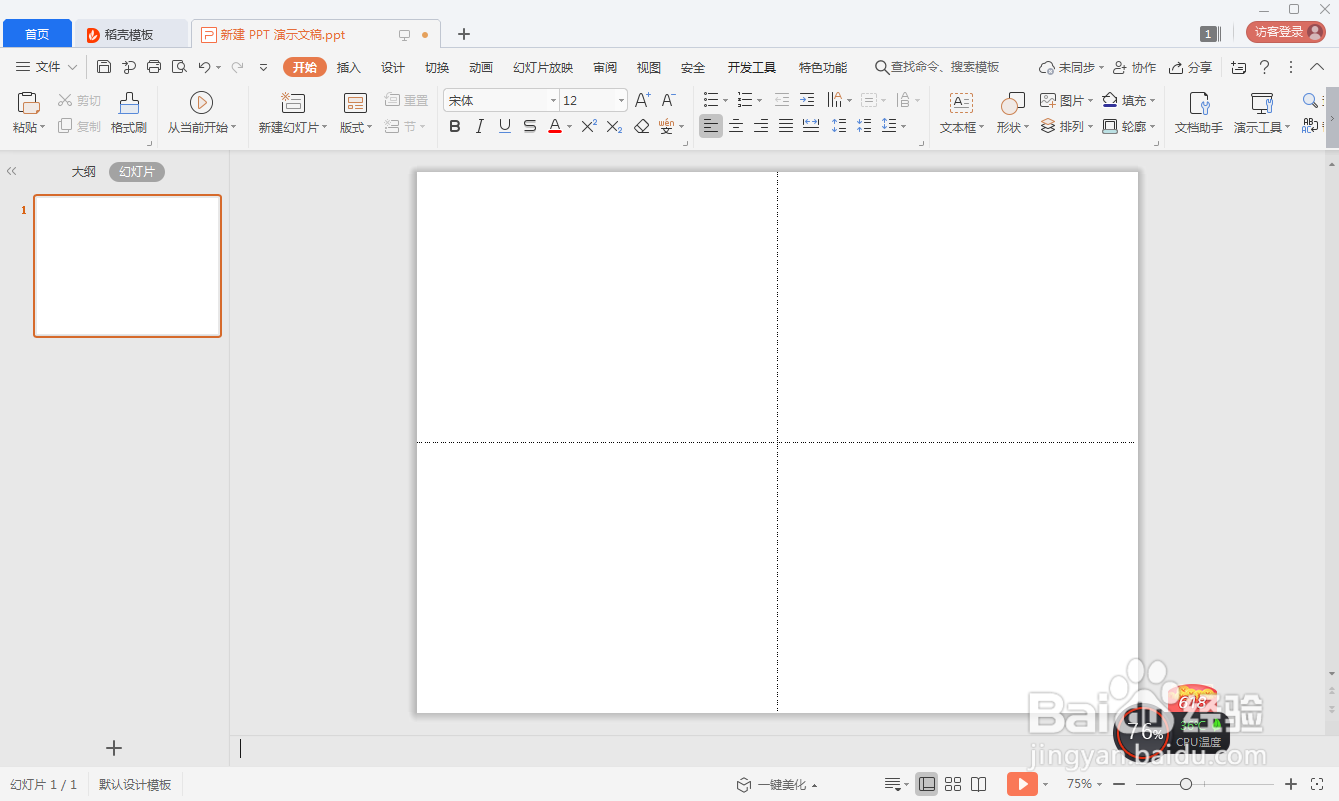Toggle Italic formatting
Viewport: 1339px width, 801px height.
pos(480,126)
